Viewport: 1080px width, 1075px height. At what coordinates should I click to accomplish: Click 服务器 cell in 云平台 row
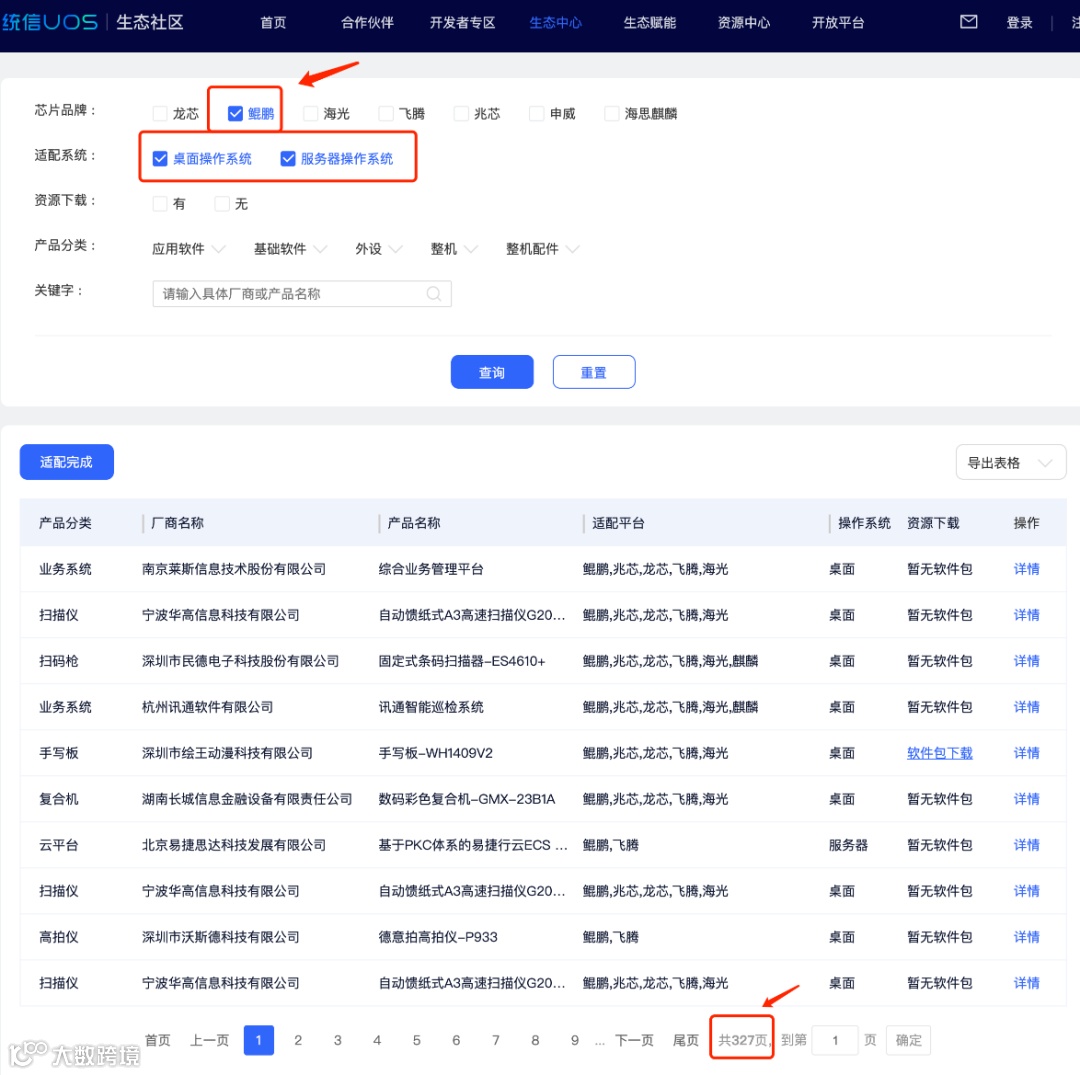tap(848, 845)
